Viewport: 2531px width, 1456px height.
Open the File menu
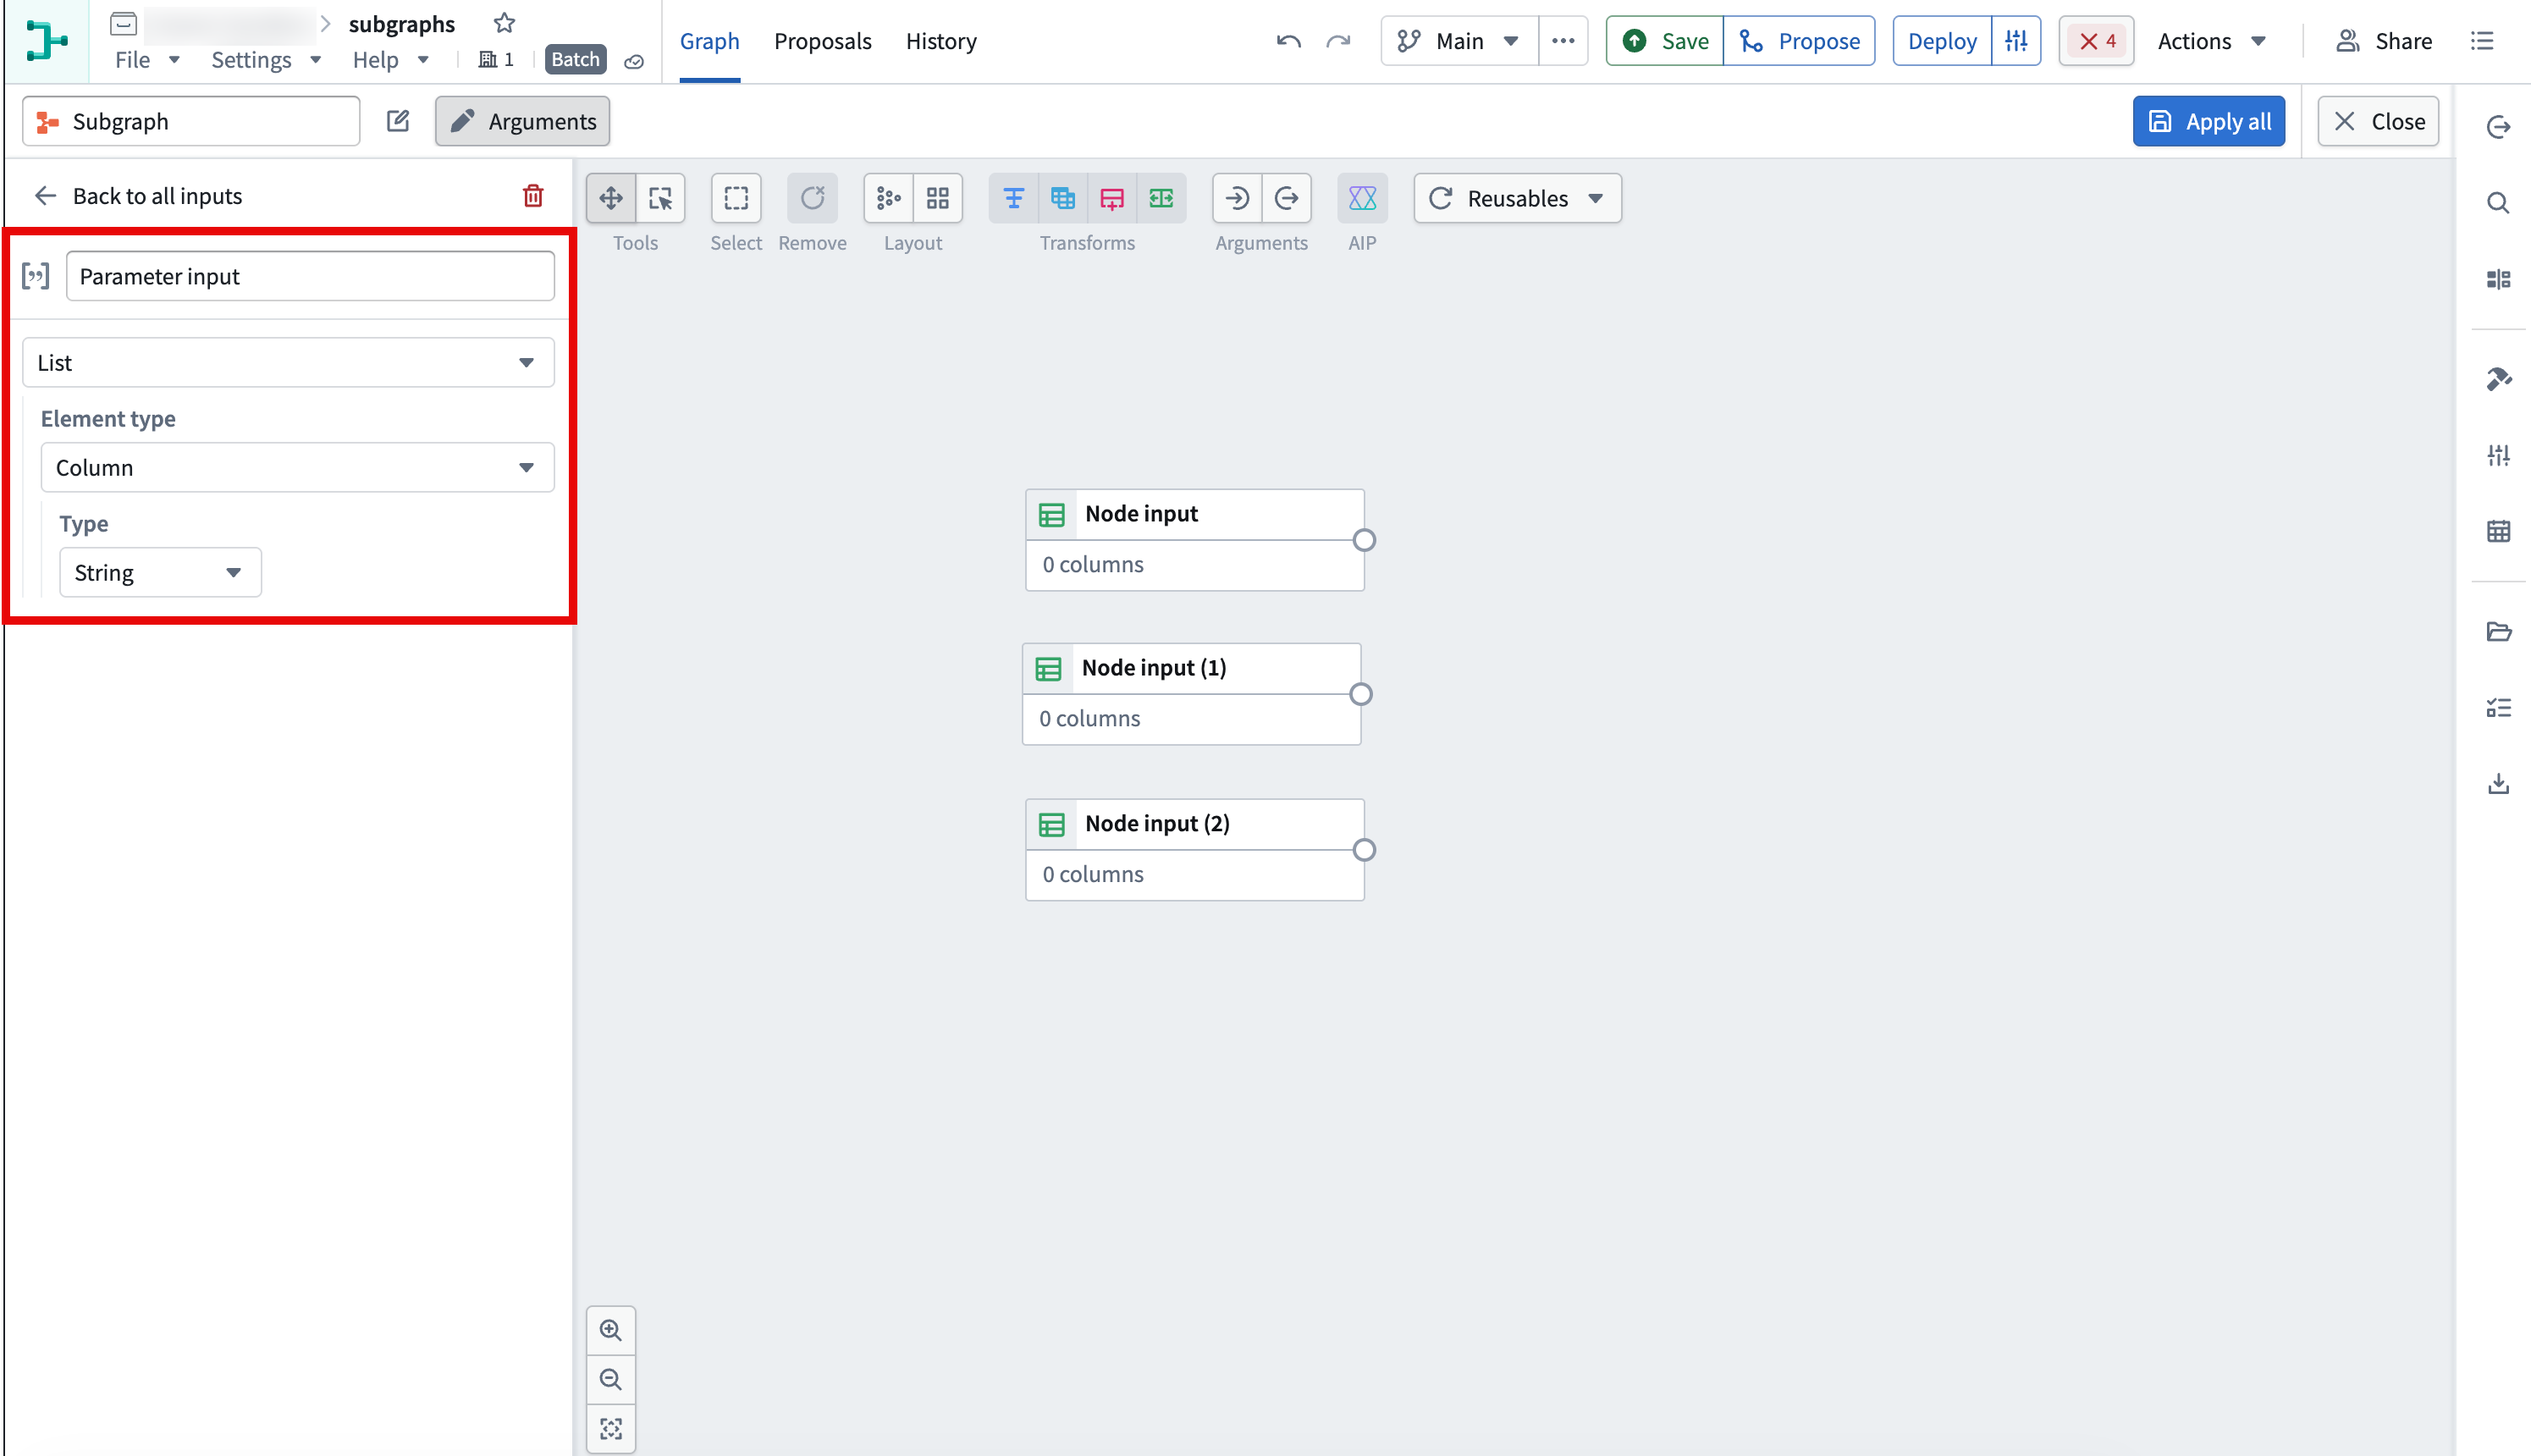tap(147, 59)
